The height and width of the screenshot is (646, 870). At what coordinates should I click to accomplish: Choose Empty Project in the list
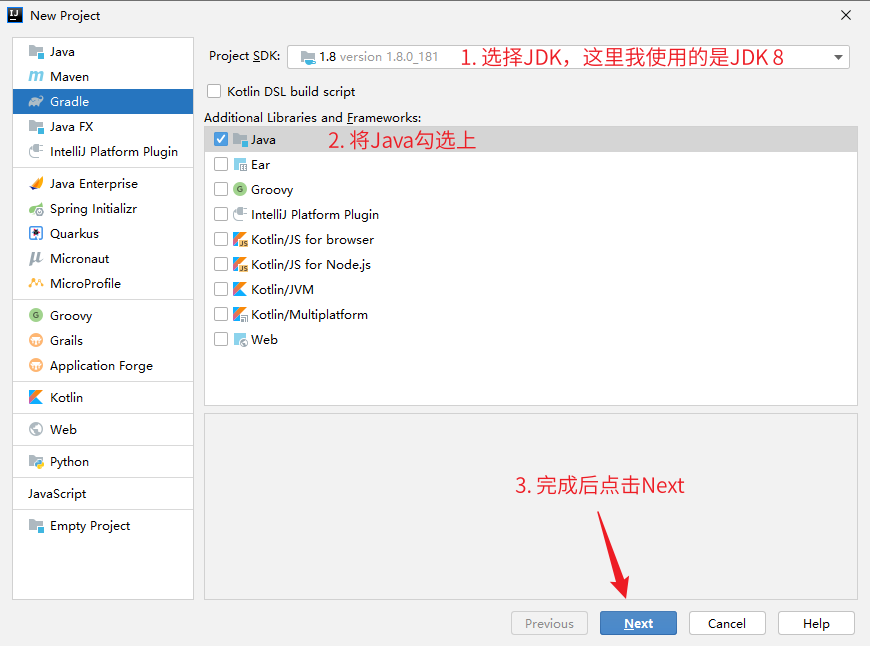pyautogui.click(x=89, y=526)
